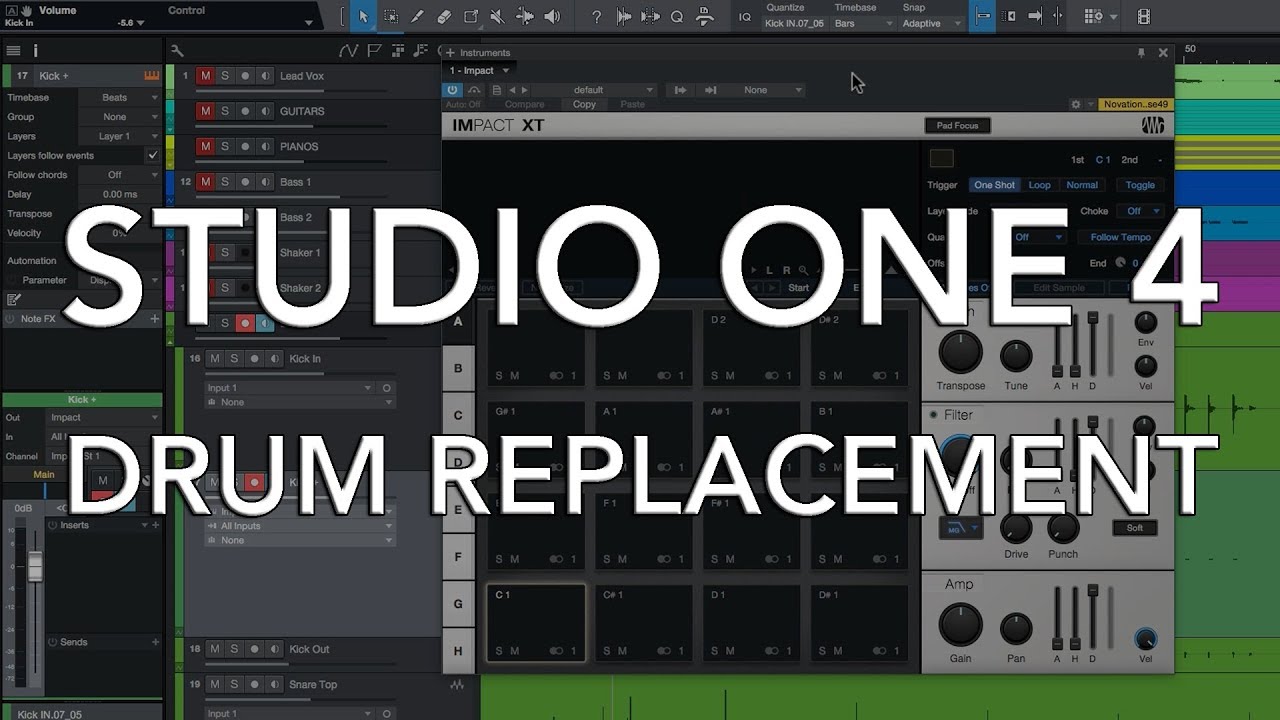Click the add instrument plus icon

click(450, 52)
